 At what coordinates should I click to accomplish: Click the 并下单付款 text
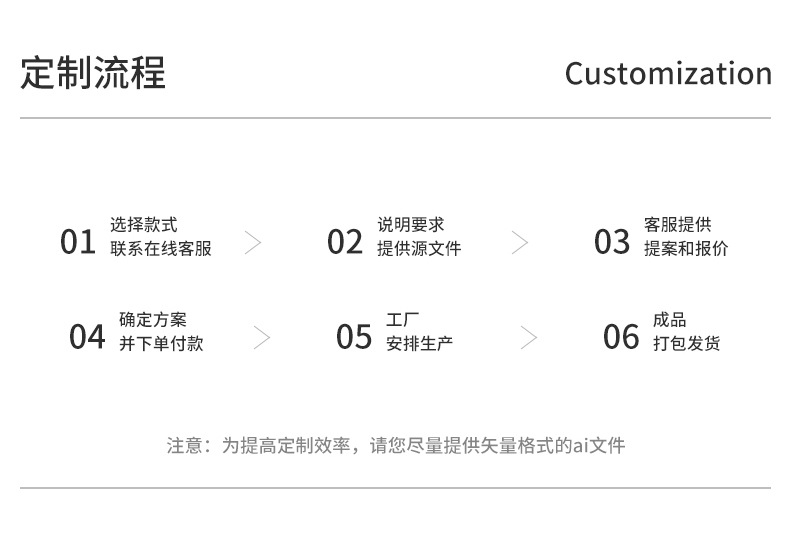click(x=161, y=344)
